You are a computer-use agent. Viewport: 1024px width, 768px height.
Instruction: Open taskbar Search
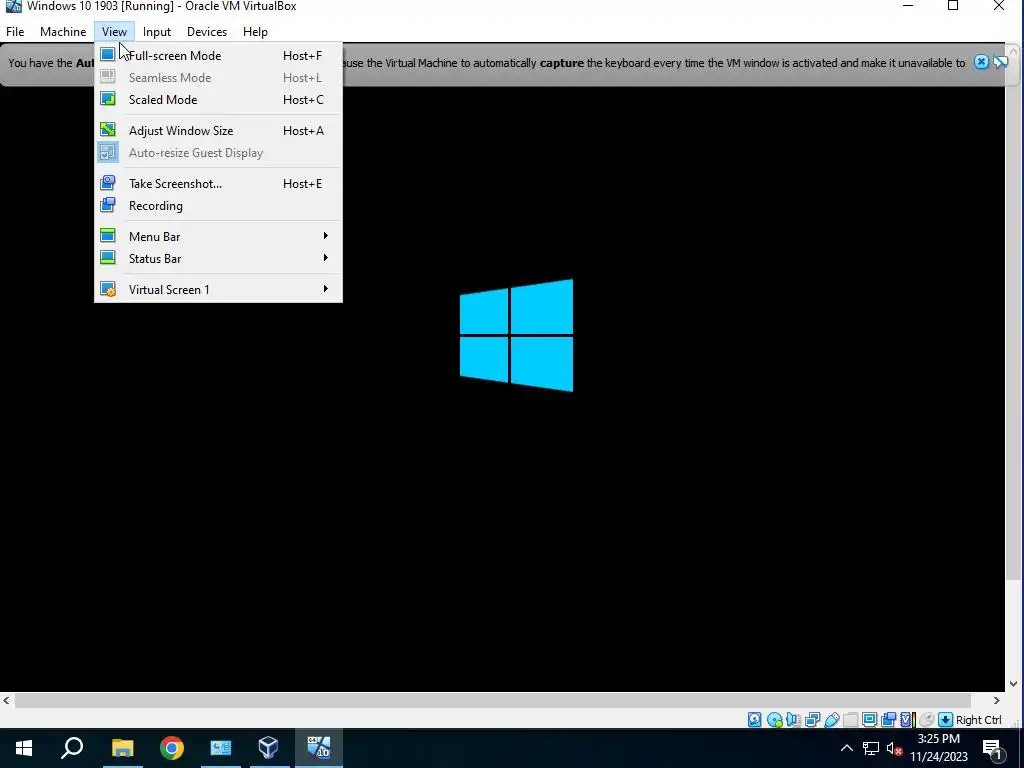click(72, 748)
